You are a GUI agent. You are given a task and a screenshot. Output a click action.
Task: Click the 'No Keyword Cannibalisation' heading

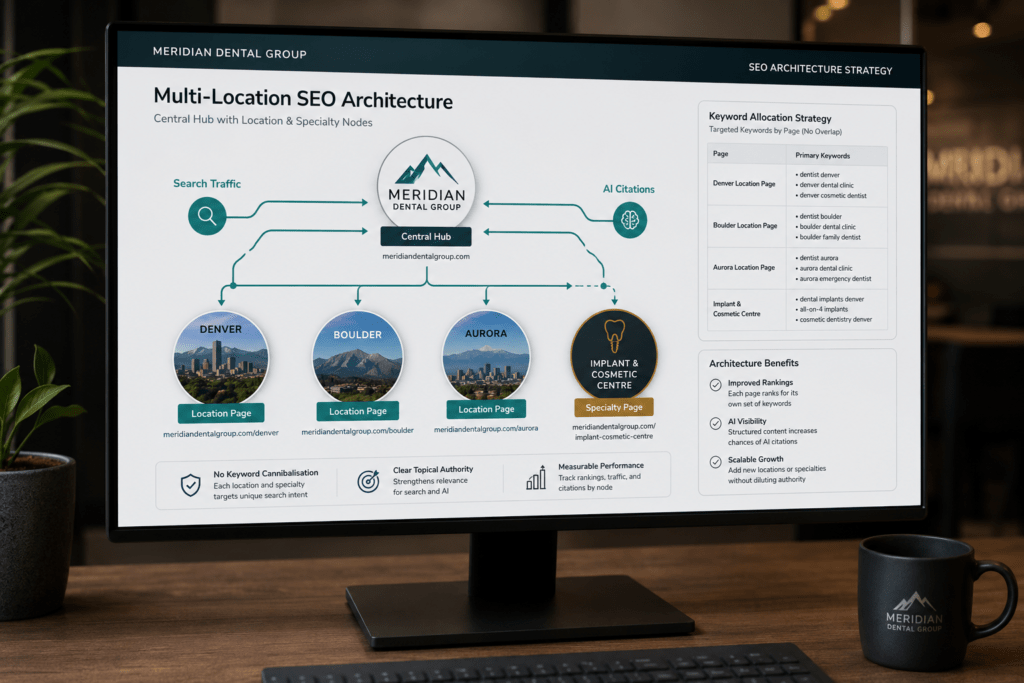(x=266, y=473)
